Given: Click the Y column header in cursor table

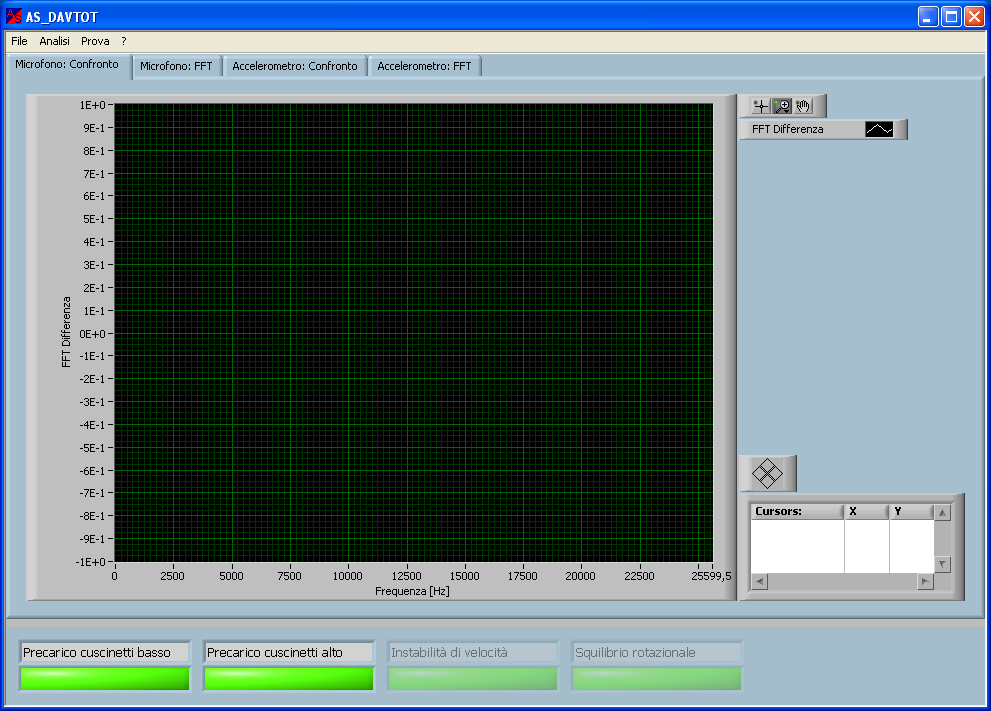Looking at the screenshot, I should (x=911, y=511).
